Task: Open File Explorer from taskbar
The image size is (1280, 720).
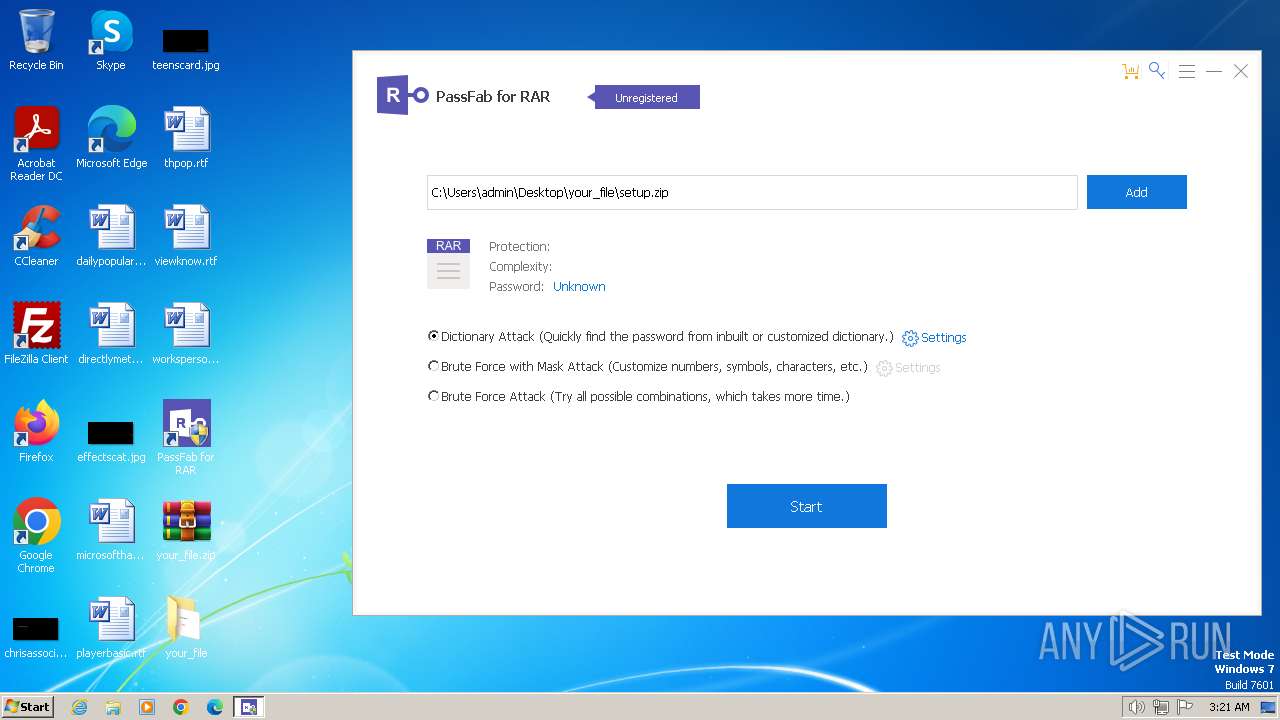Action: click(113, 707)
